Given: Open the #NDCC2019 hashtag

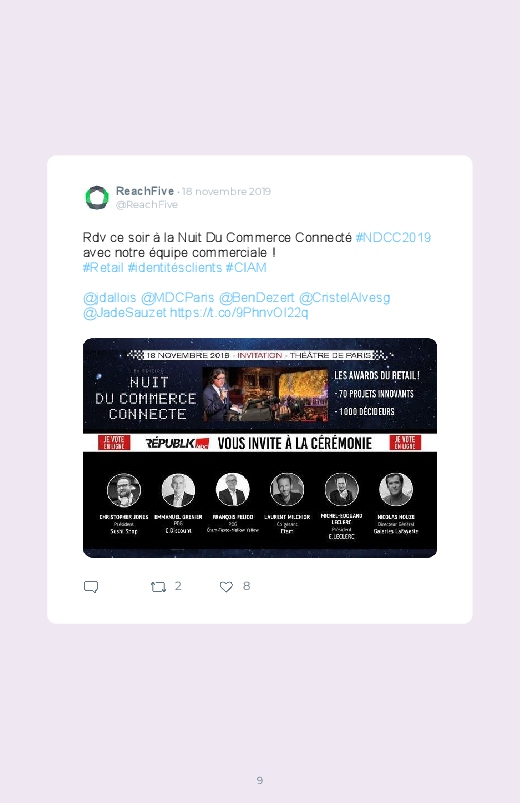Looking at the screenshot, I should coord(393,238).
